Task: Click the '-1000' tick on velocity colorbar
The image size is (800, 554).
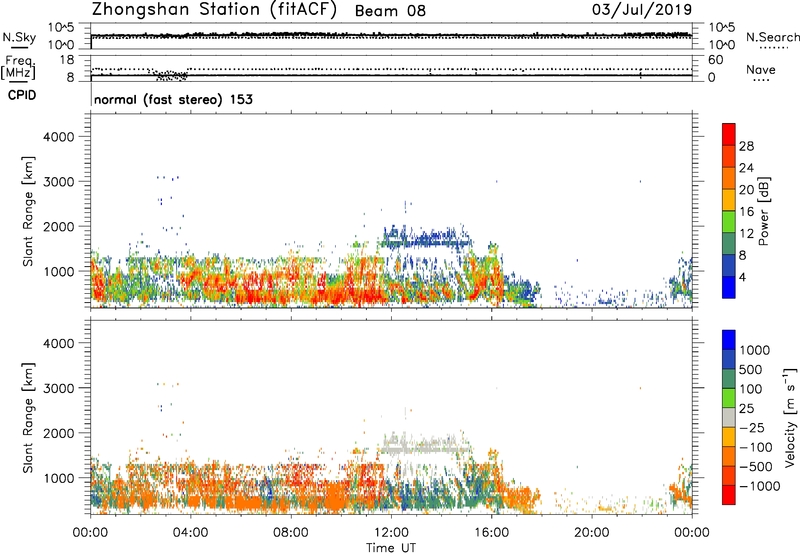Action: (x=759, y=486)
